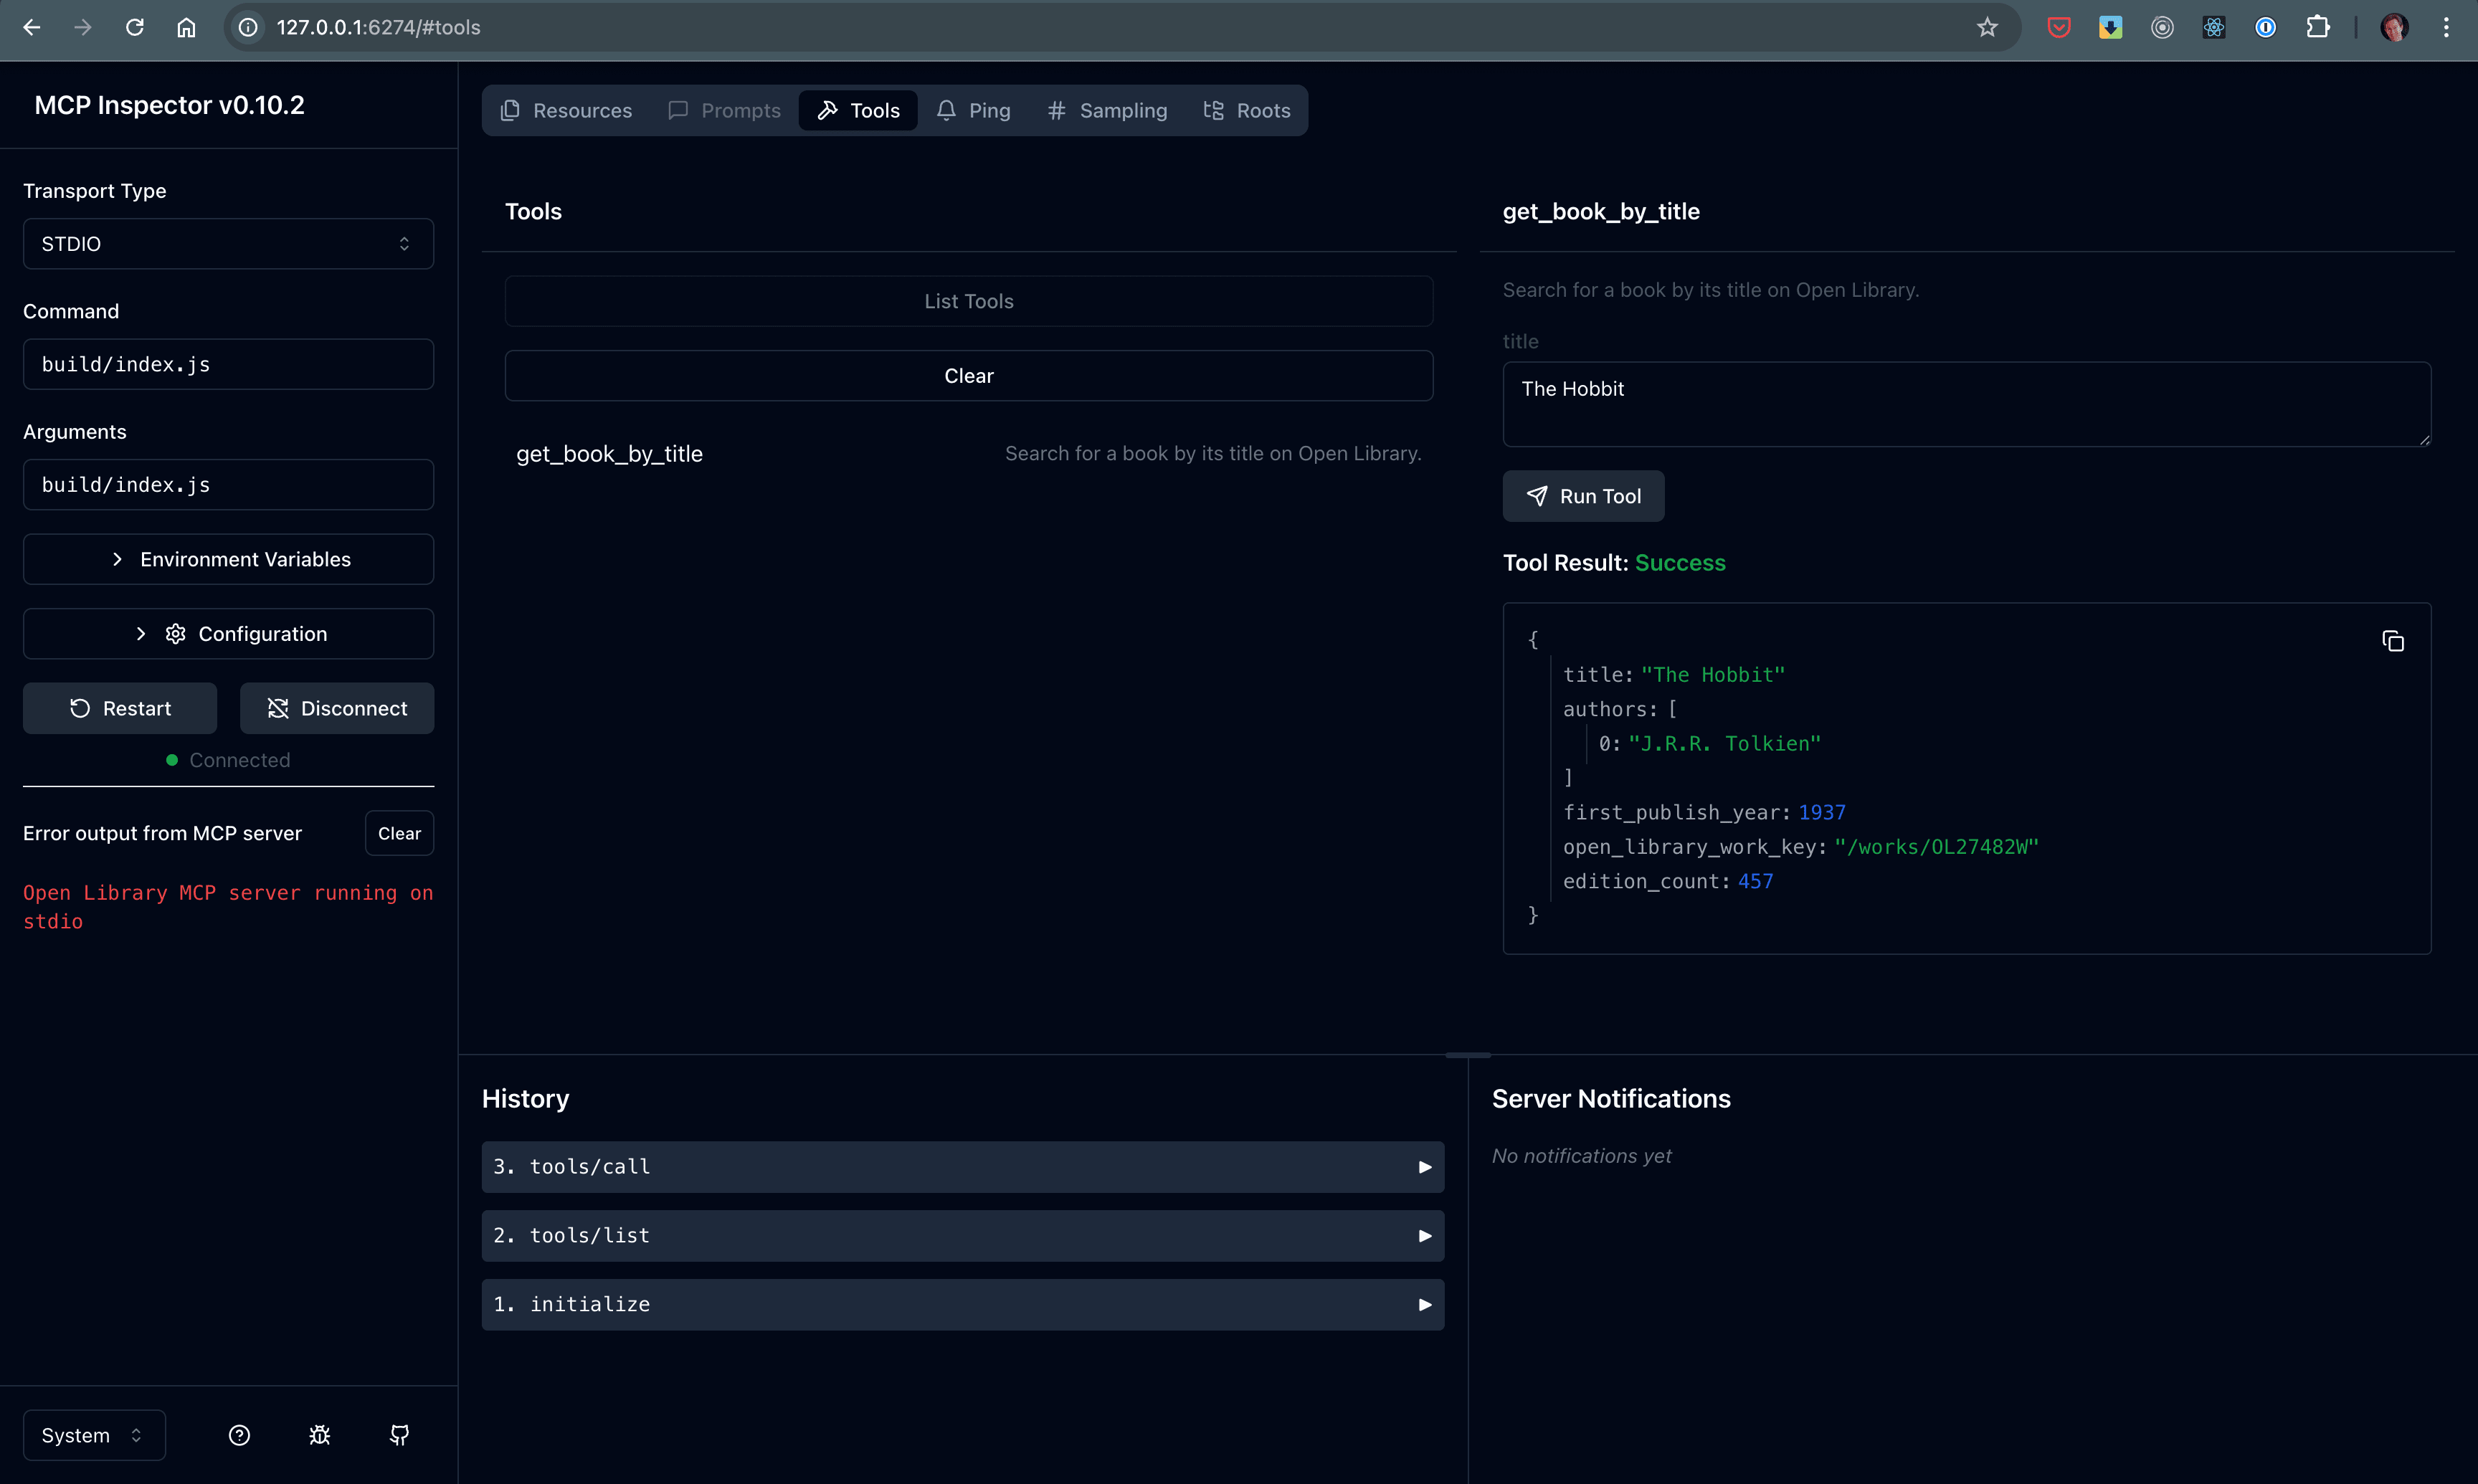The height and width of the screenshot is (1484, 2478).
Task: Expand the Configuration section
Action: pos(228,634)
